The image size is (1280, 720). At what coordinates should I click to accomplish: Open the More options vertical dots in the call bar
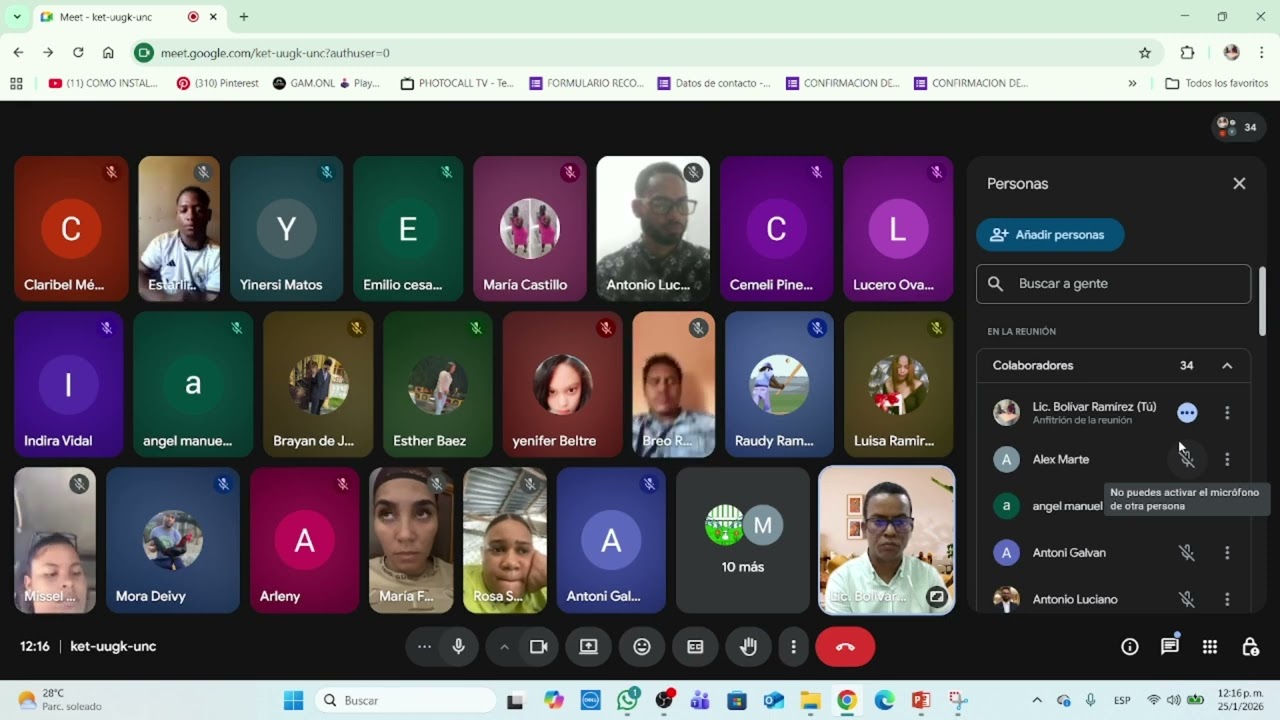tap(794, 647)
